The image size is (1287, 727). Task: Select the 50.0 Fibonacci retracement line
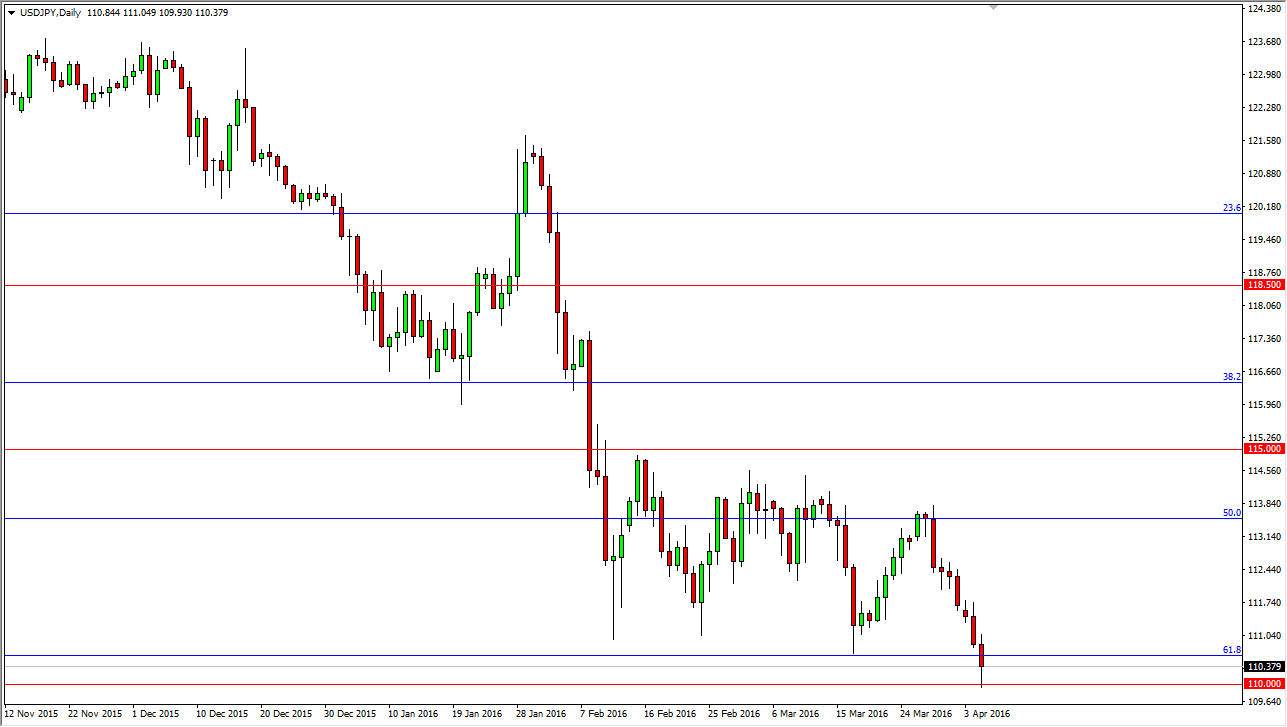pyautogui.click(x=600, y=518)
